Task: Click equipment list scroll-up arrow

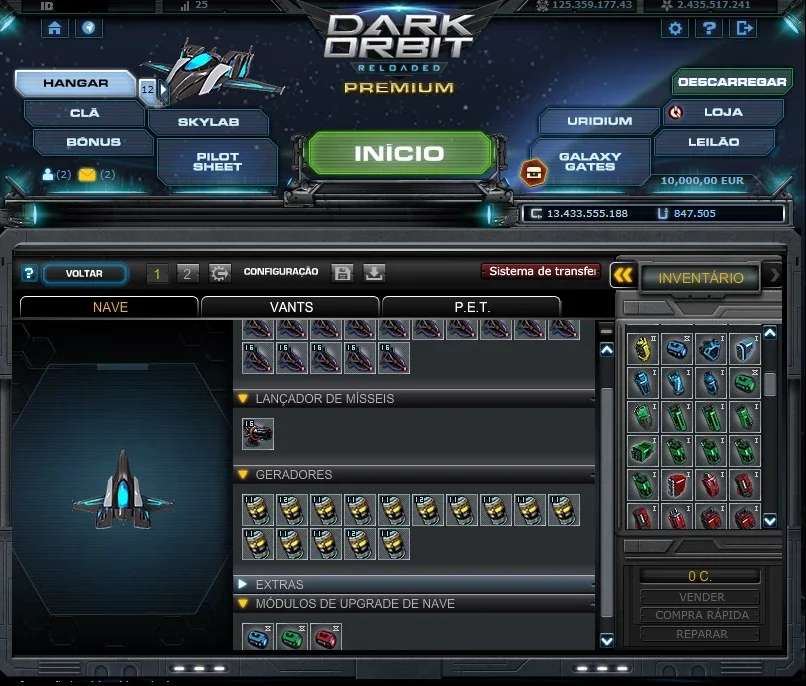Action: [607, 350]
